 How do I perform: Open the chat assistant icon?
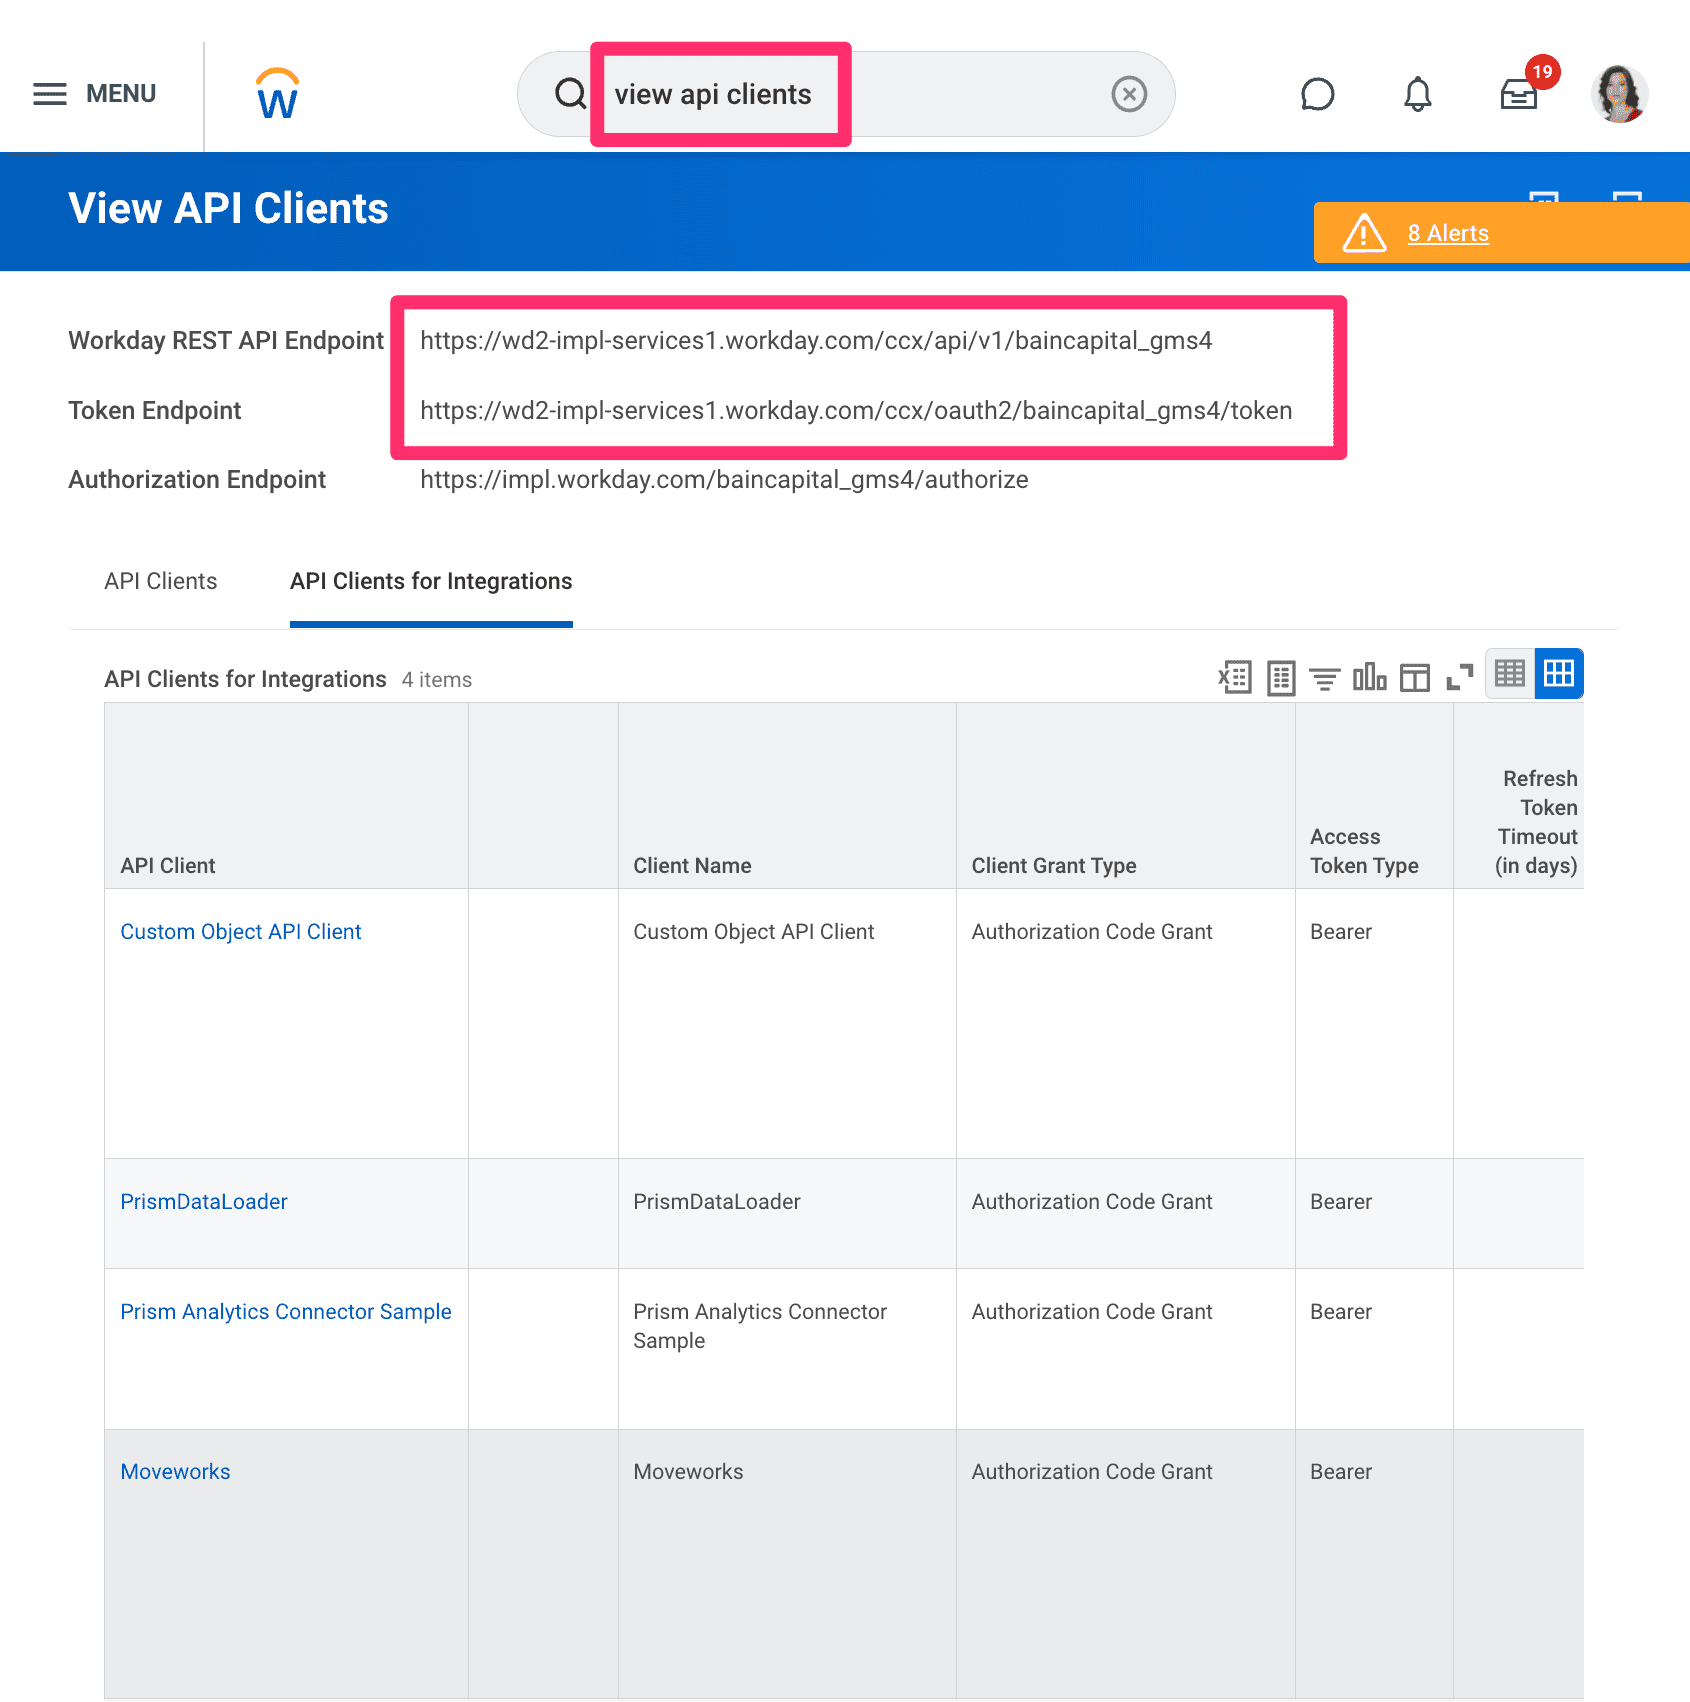tap(1317, 94)
